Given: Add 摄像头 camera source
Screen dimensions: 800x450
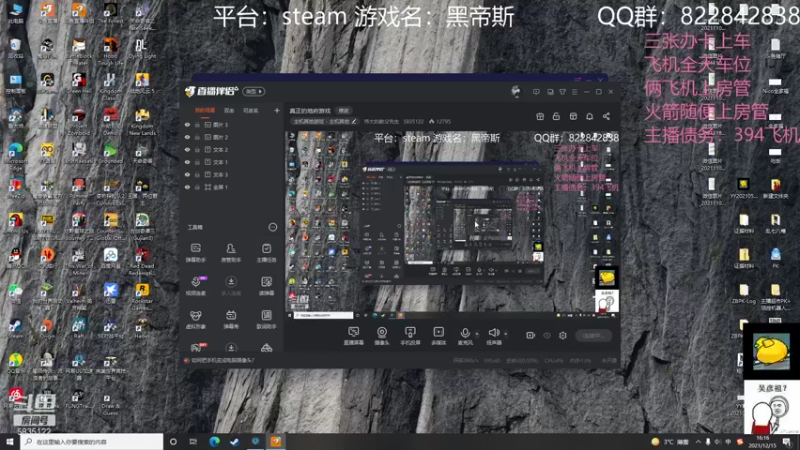Looking at the screenshot, I should tap(382, 336).
